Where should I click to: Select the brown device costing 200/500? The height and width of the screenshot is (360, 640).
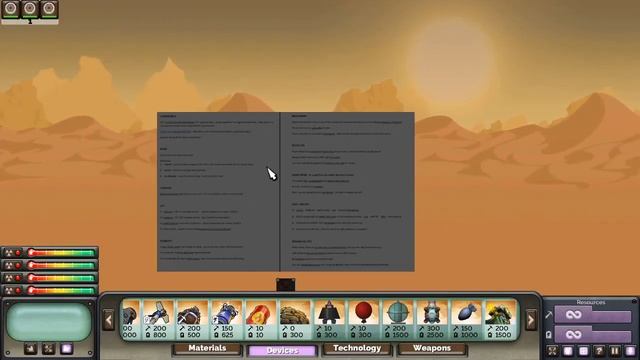[192, 320]
